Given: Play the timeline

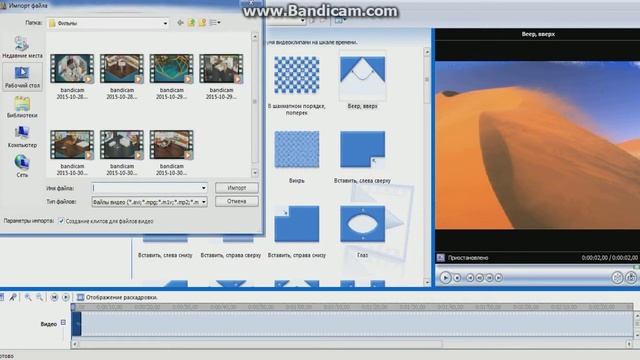Looking at the screenshot, I should pyautogui.click(x=66, y=297).
